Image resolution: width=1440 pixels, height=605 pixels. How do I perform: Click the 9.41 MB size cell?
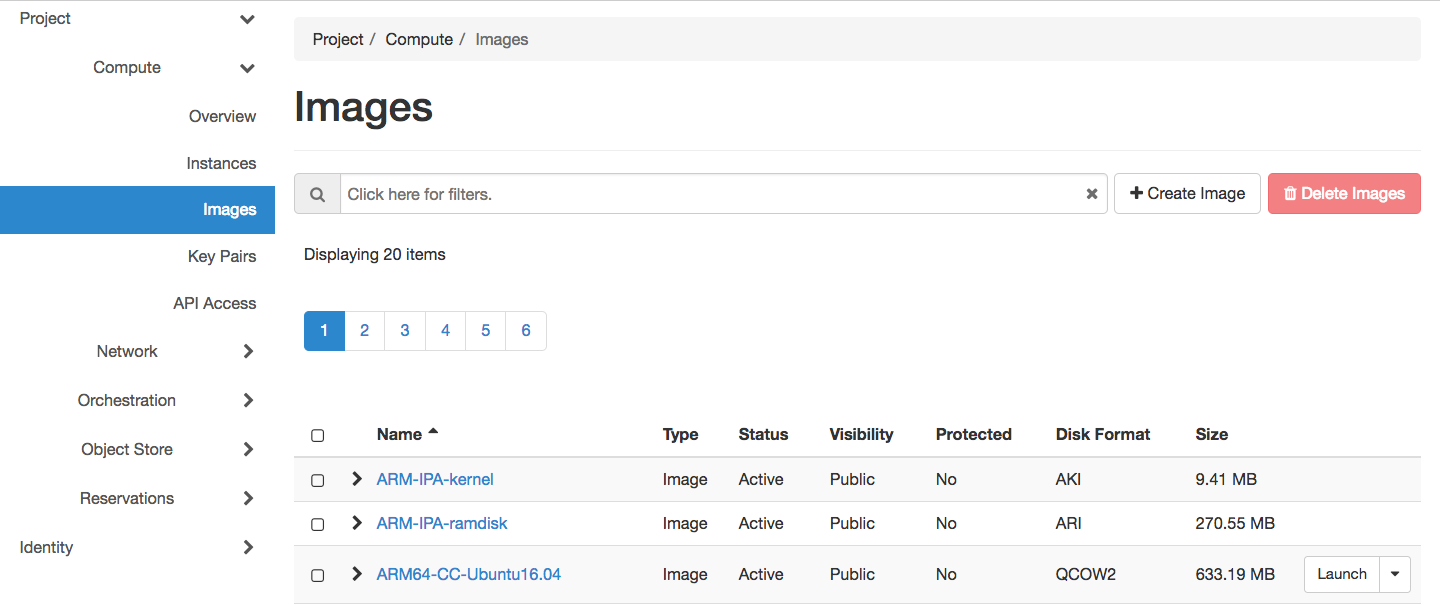click(1226, 479)
